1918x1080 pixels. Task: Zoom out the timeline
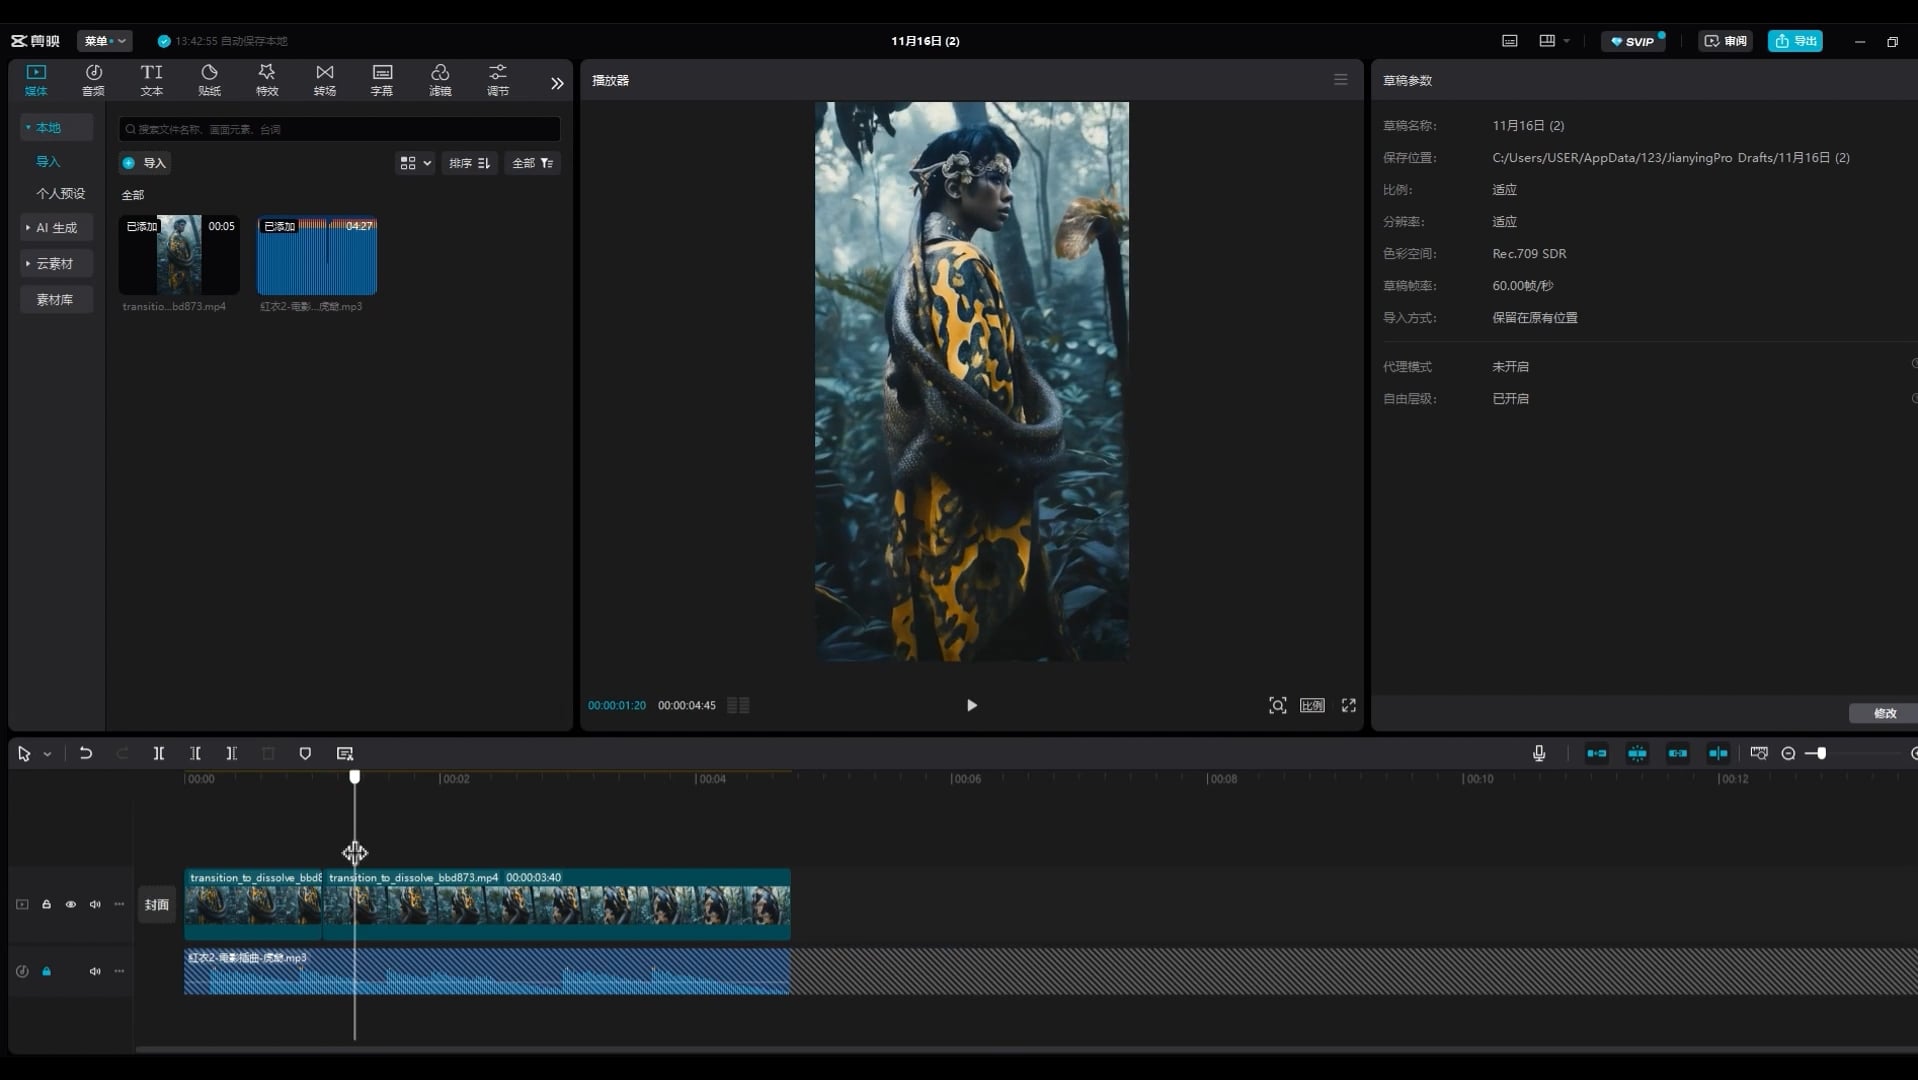[x=1788, y=754]
